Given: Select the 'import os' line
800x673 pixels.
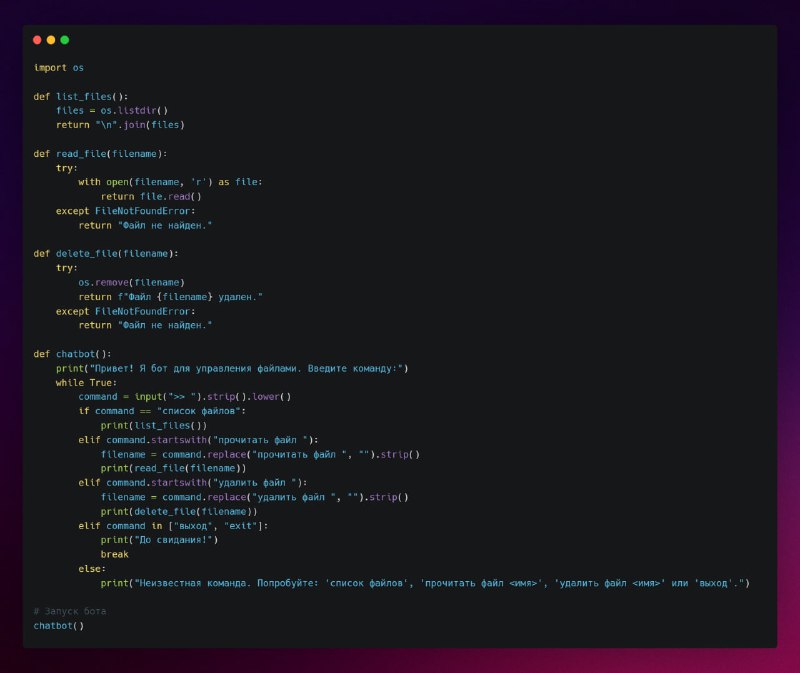Looking at the screenshot, I should 59,68.
